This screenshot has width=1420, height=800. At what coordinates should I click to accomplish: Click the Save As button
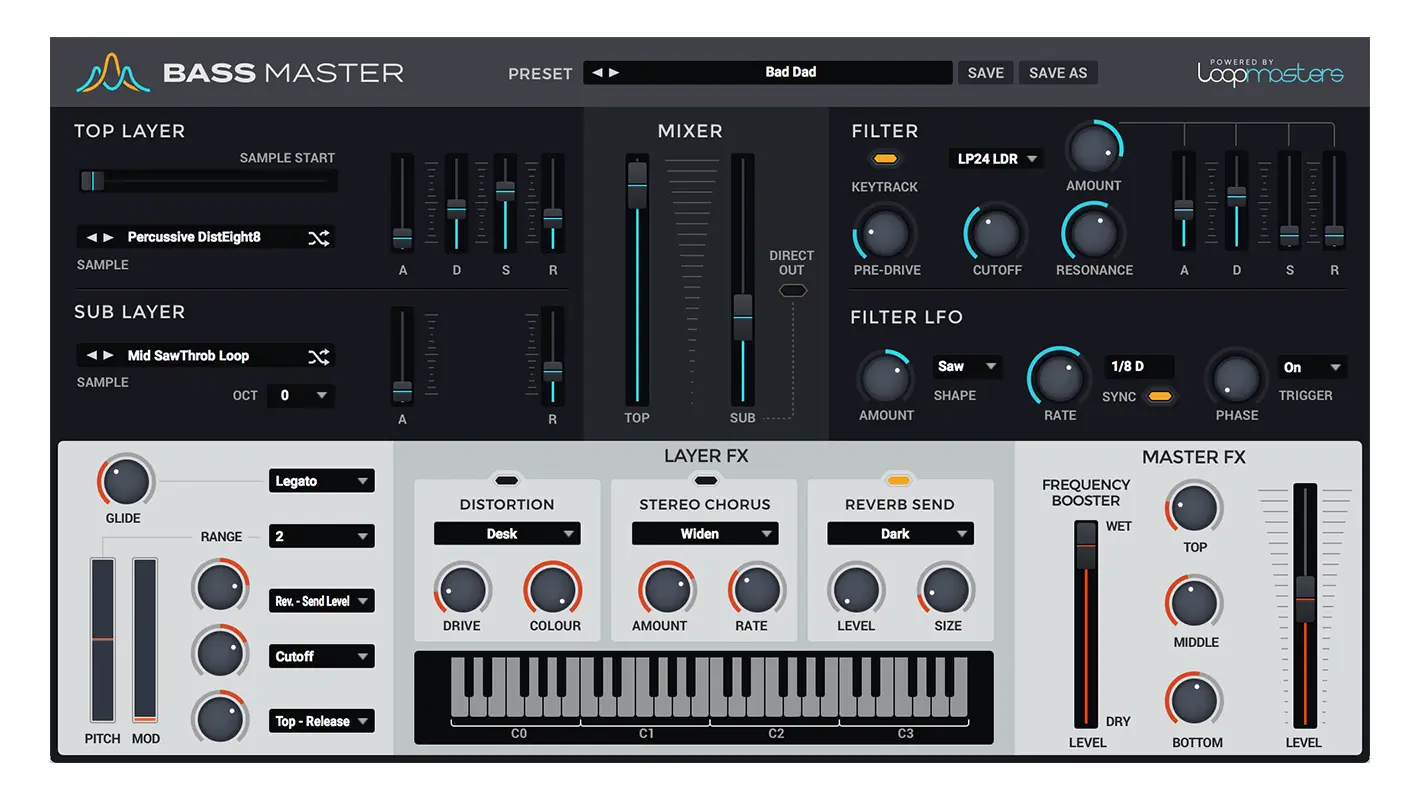(x=1057, y=73)
